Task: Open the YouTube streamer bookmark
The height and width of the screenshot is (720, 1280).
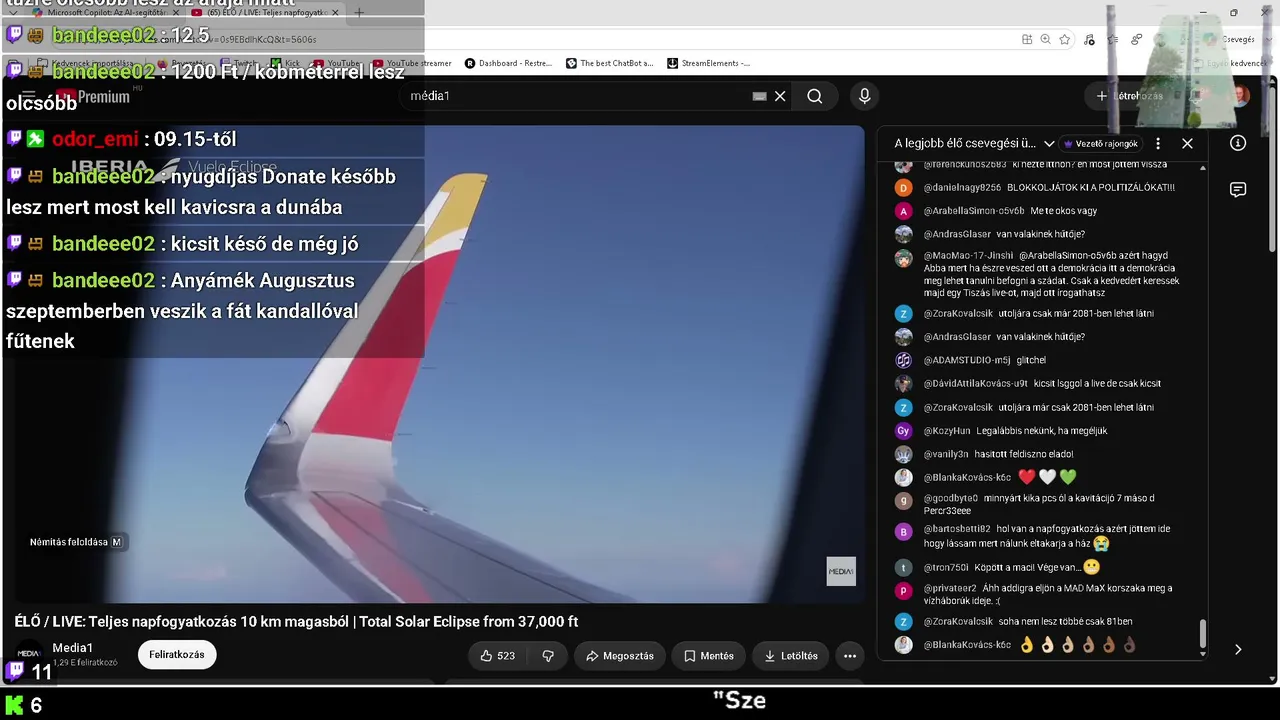Action: click(x=413, y=63)
